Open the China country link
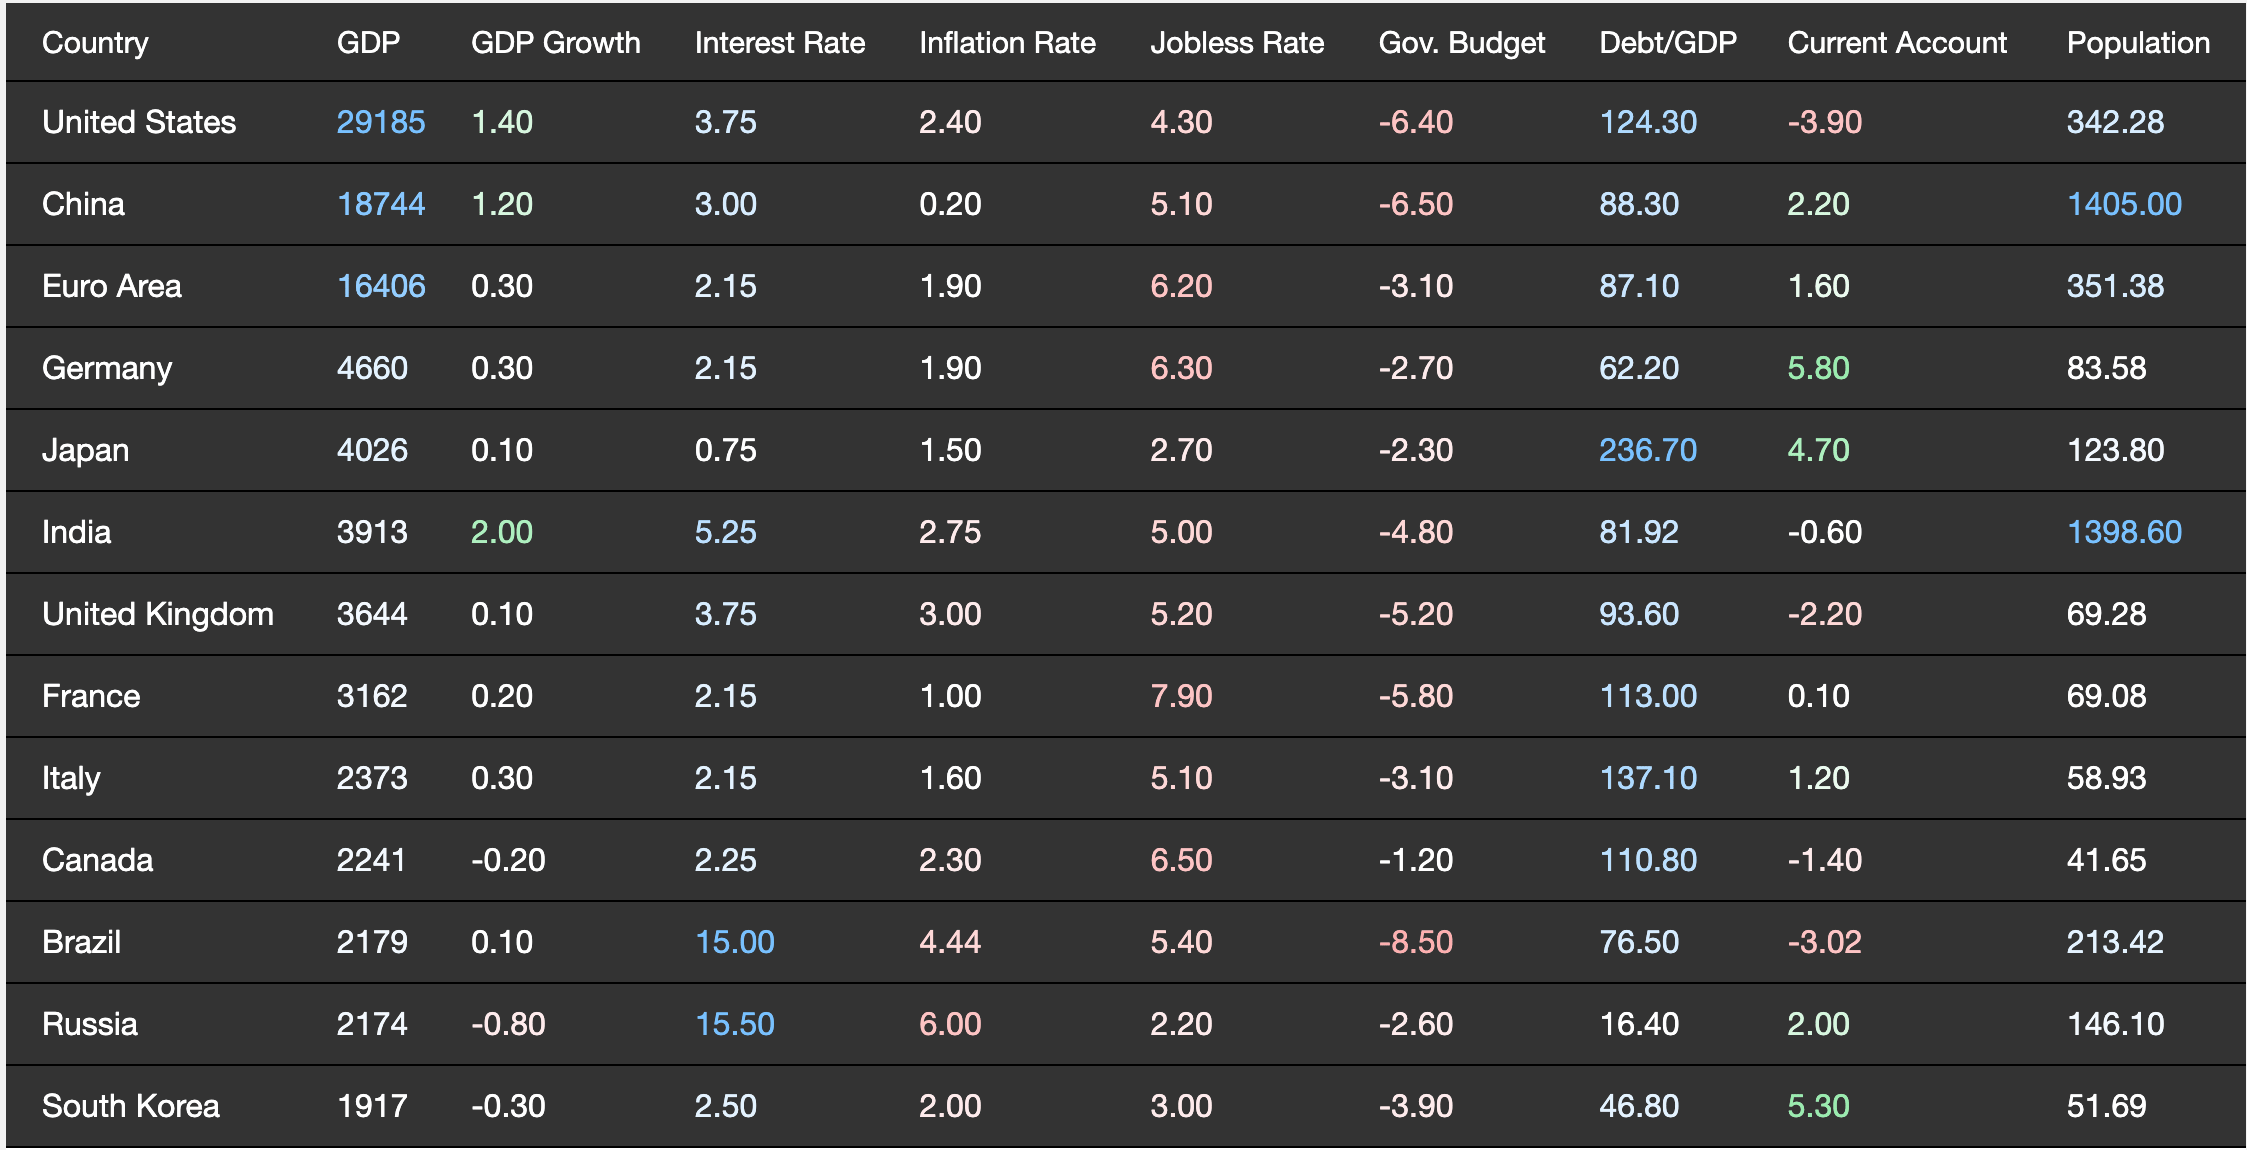Viewport: 2247px width, 1150px height. coord(83,204)
